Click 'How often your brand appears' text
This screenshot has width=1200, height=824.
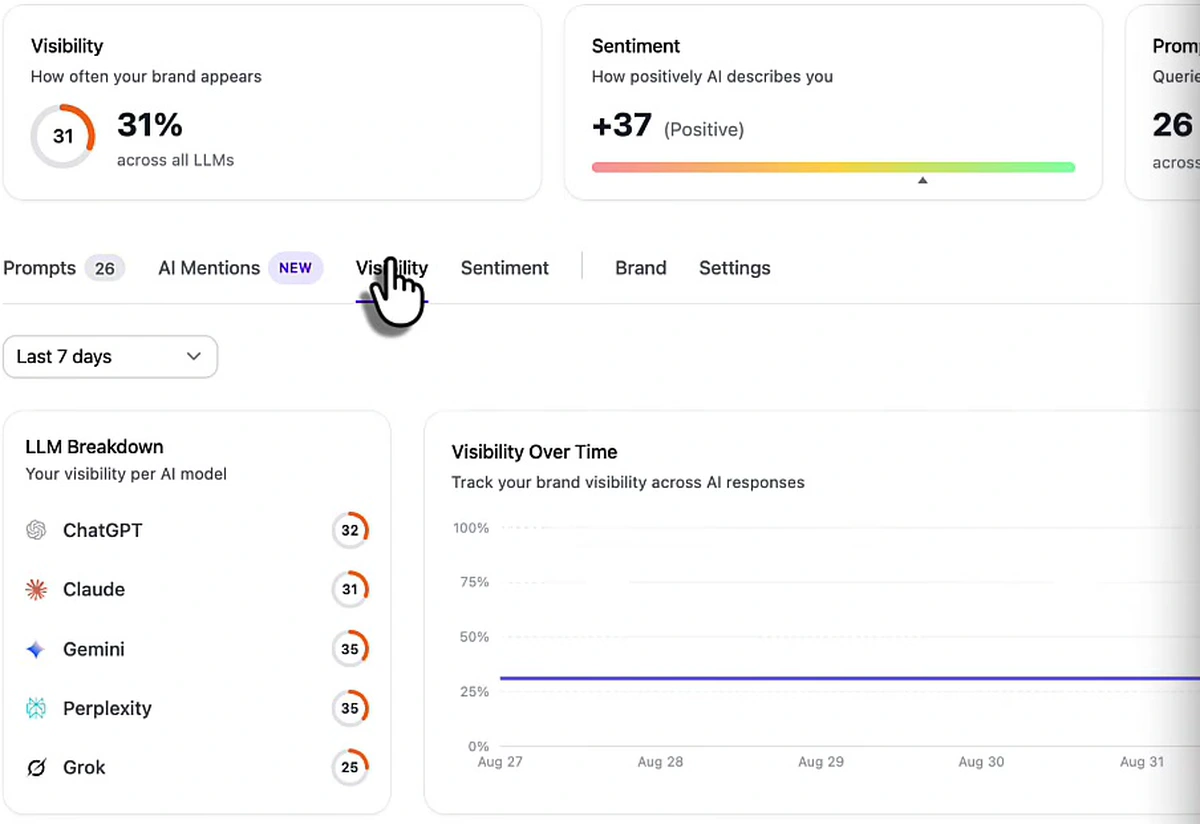146,77
